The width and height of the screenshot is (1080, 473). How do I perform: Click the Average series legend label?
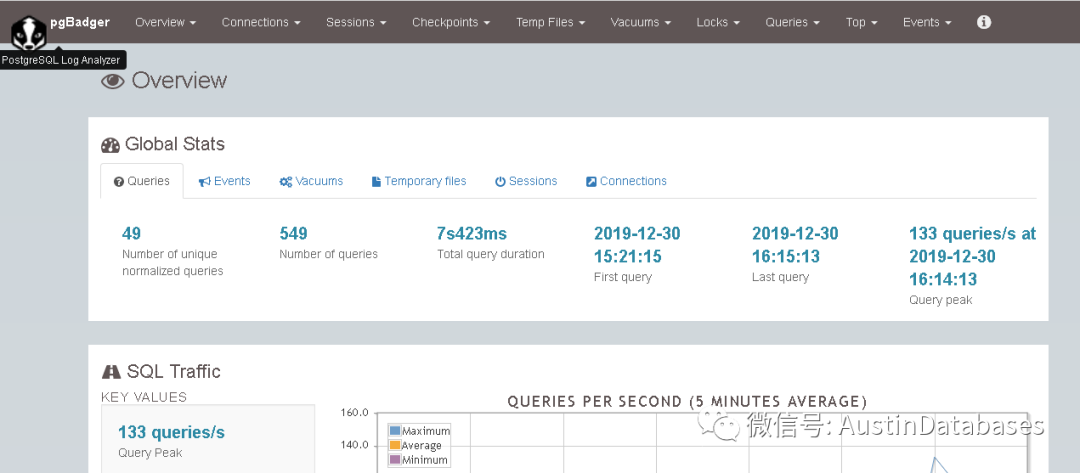point(422,445)
